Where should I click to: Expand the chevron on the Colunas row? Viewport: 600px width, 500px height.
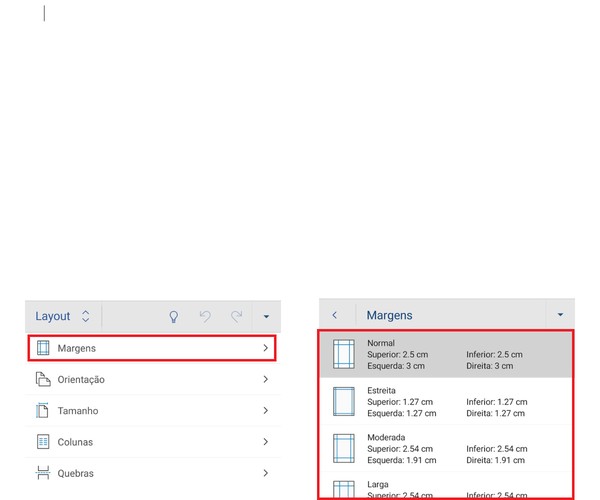pyautogui.click(x=266, y=442)
